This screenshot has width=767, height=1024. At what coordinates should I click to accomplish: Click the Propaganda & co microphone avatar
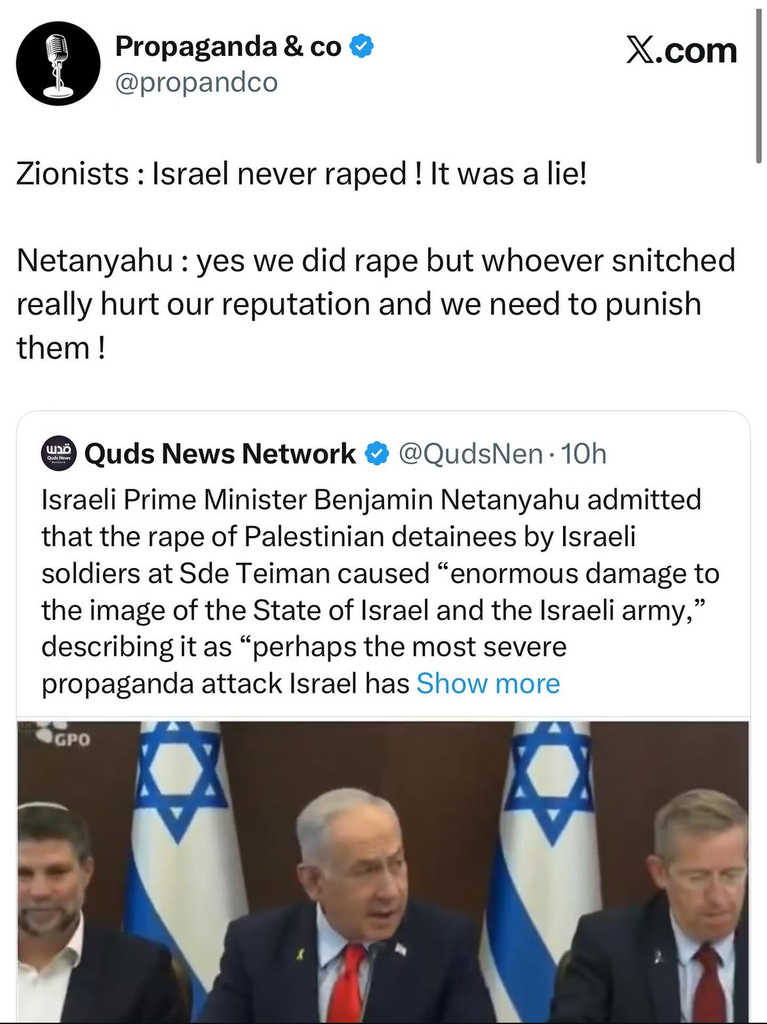(58, 63)
